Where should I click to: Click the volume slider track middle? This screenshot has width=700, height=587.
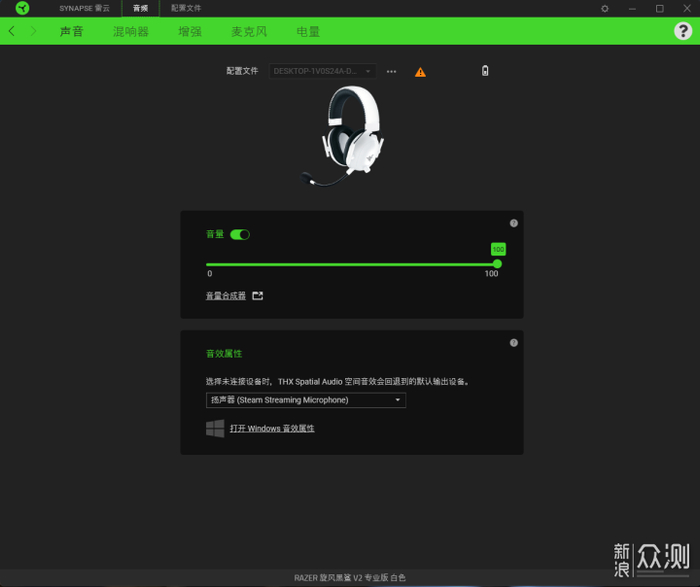click(x=351, y=264)
